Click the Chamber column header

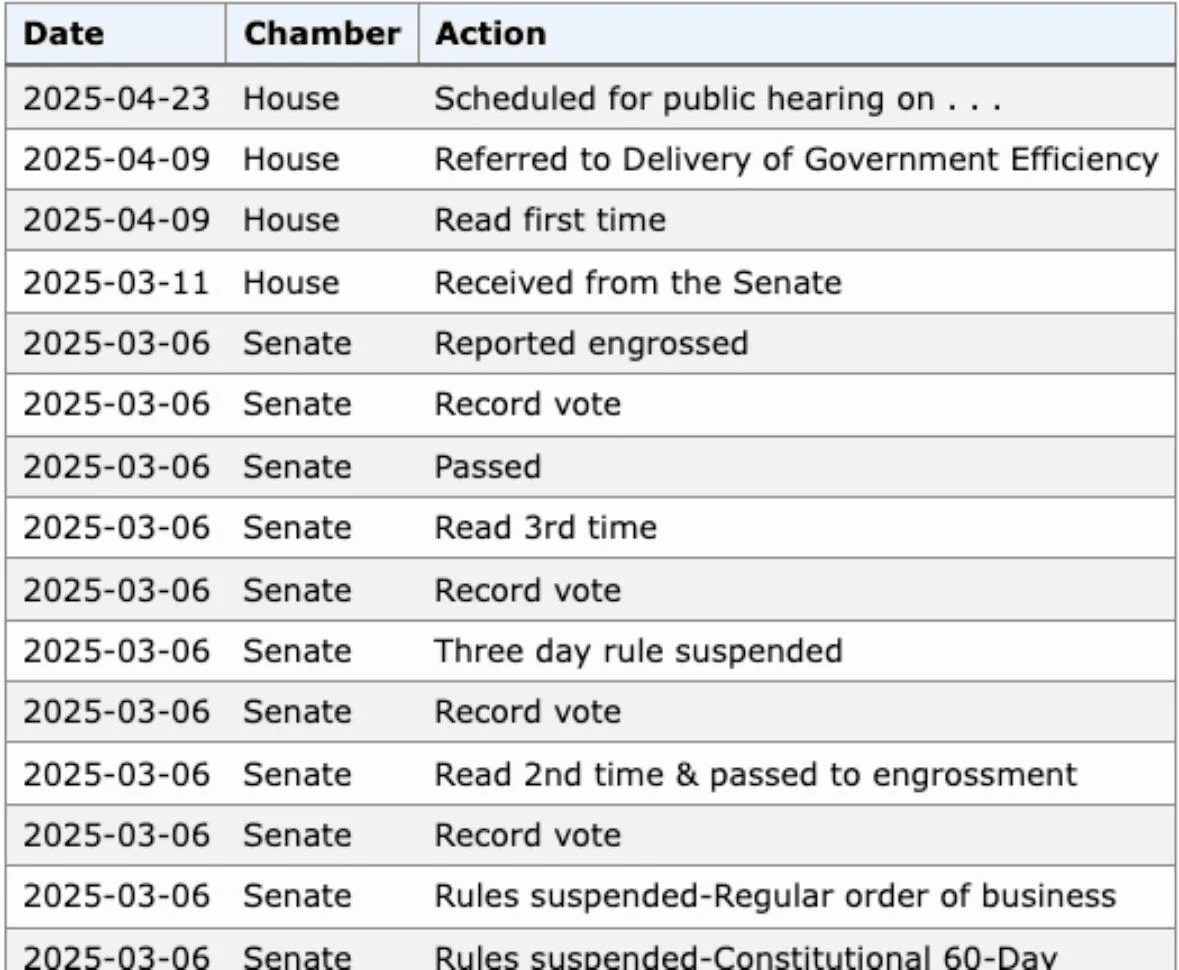pyautogui.click(x=322, y=34)
